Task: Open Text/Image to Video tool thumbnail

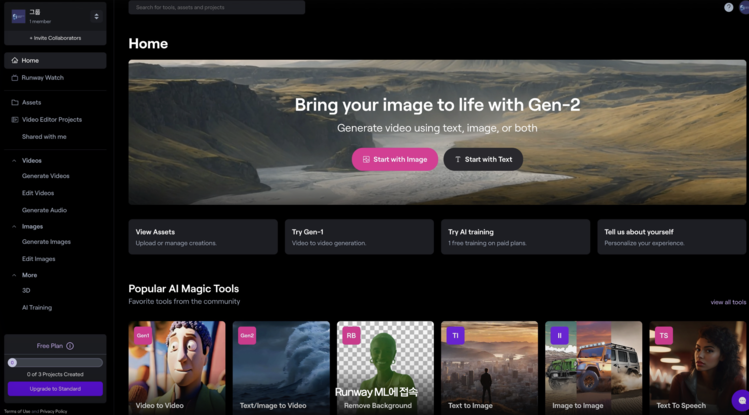Action: [x=281, y=368]
